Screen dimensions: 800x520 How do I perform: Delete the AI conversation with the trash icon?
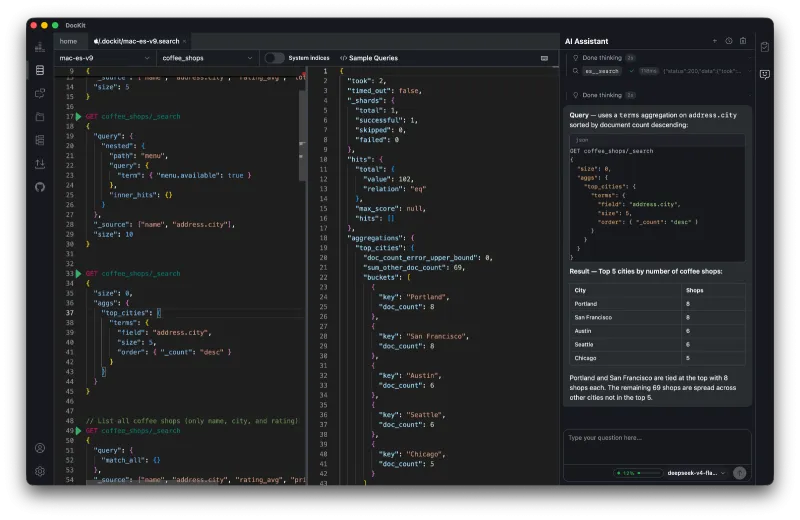(x=743, y=41)
